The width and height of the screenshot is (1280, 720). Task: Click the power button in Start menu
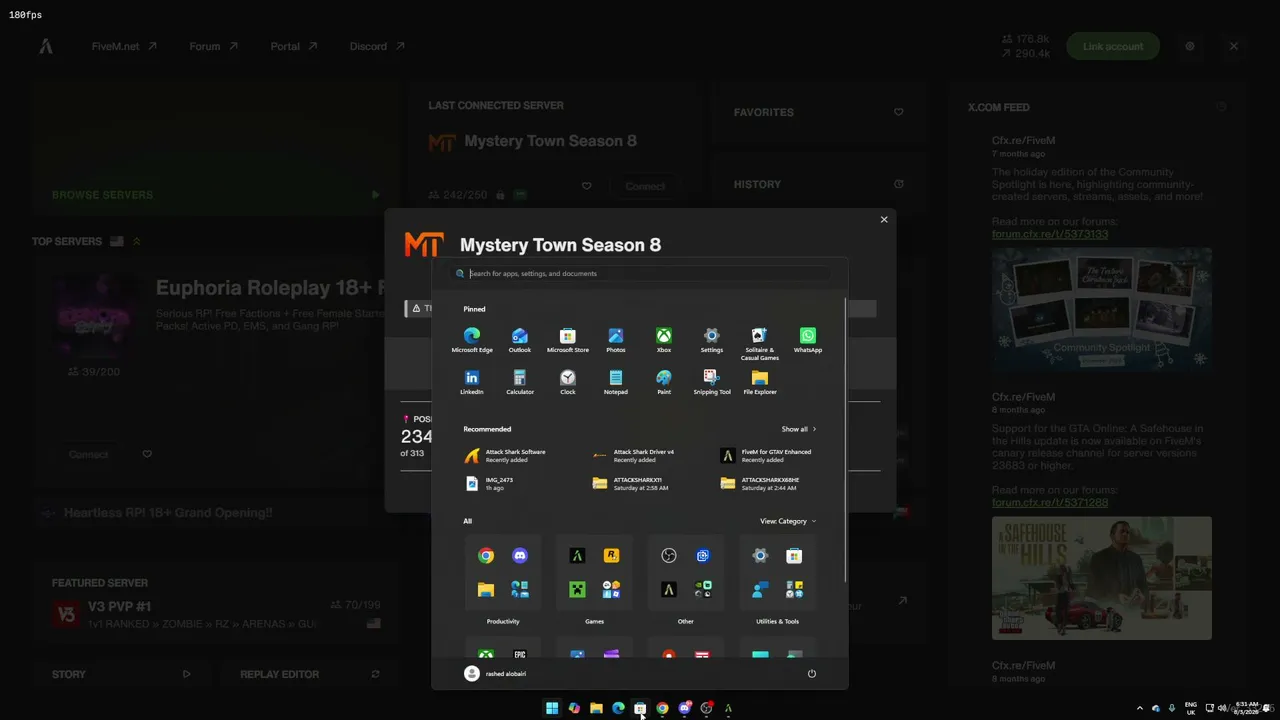click(x=811, y=674)
